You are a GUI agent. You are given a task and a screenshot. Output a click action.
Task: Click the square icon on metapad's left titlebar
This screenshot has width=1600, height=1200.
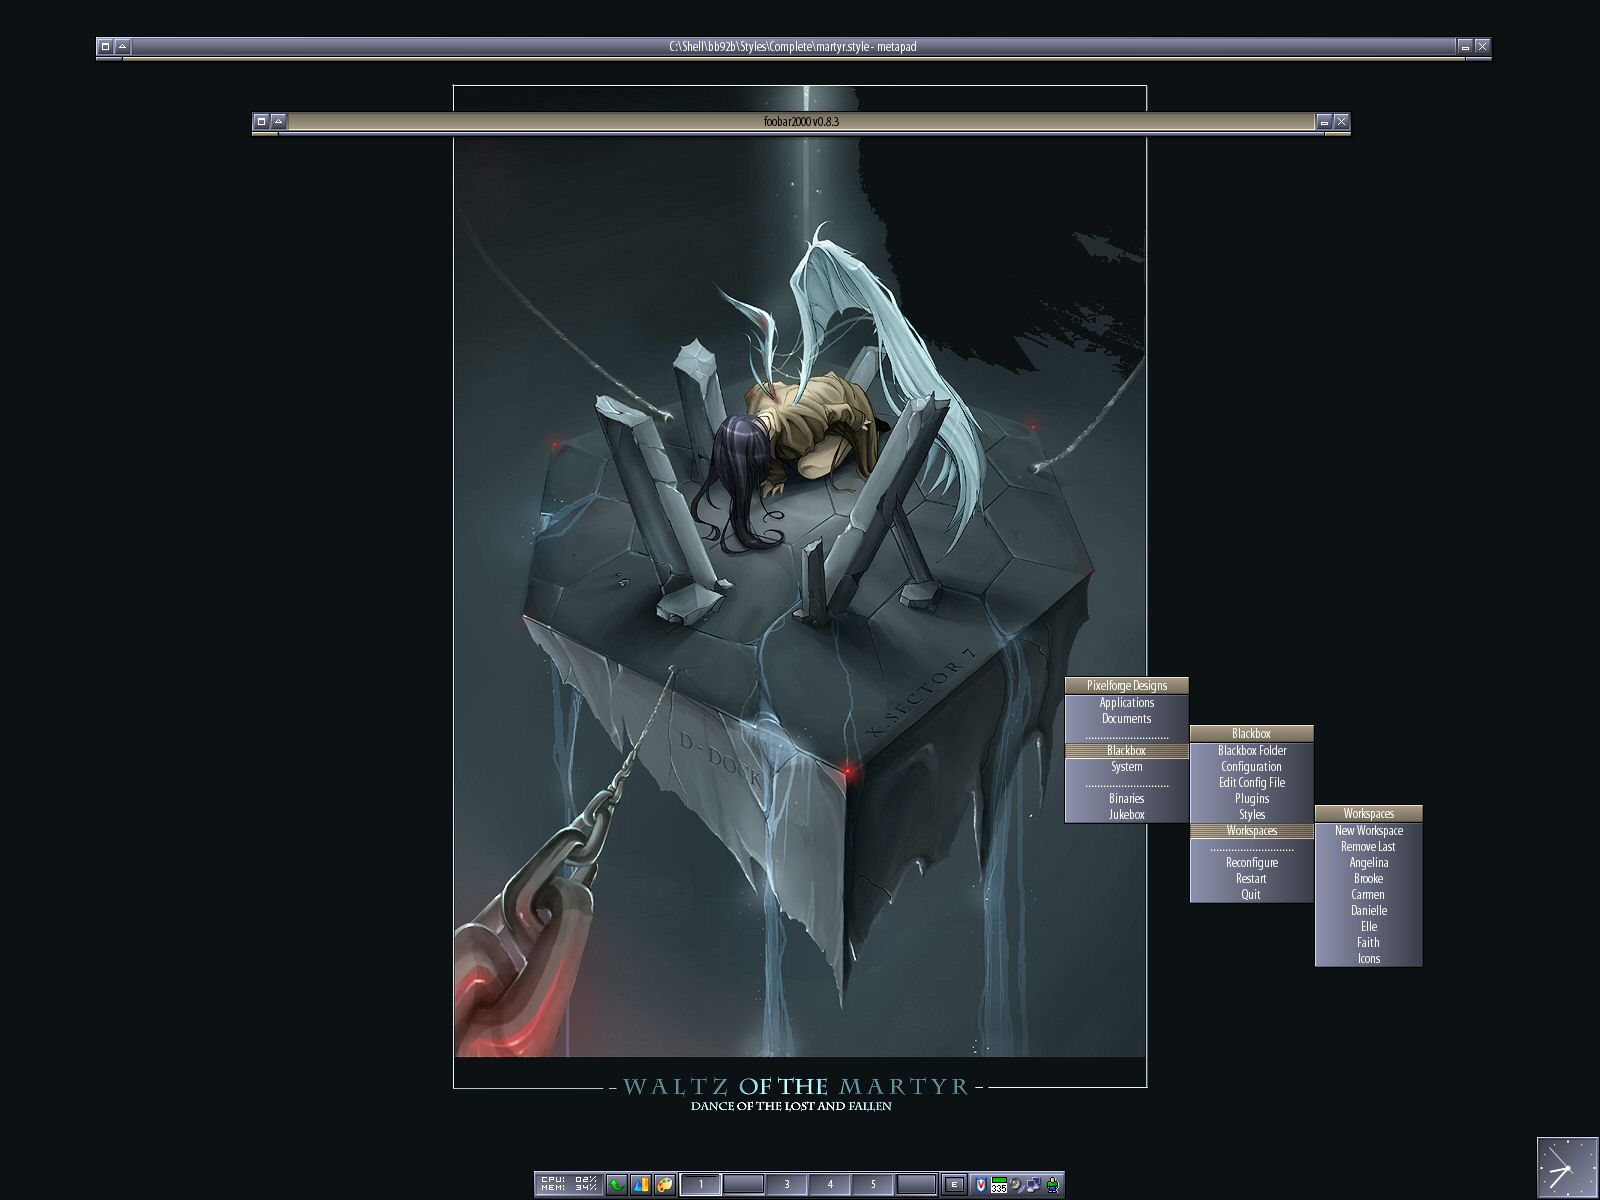click(105, 46)
